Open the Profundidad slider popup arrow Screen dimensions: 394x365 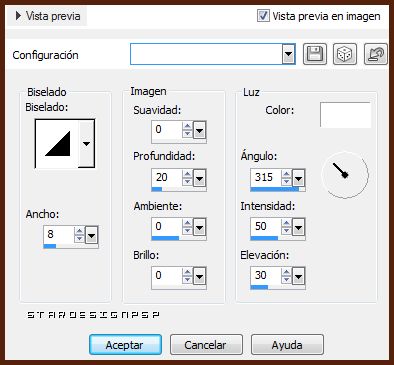click(x=199, y=178)
